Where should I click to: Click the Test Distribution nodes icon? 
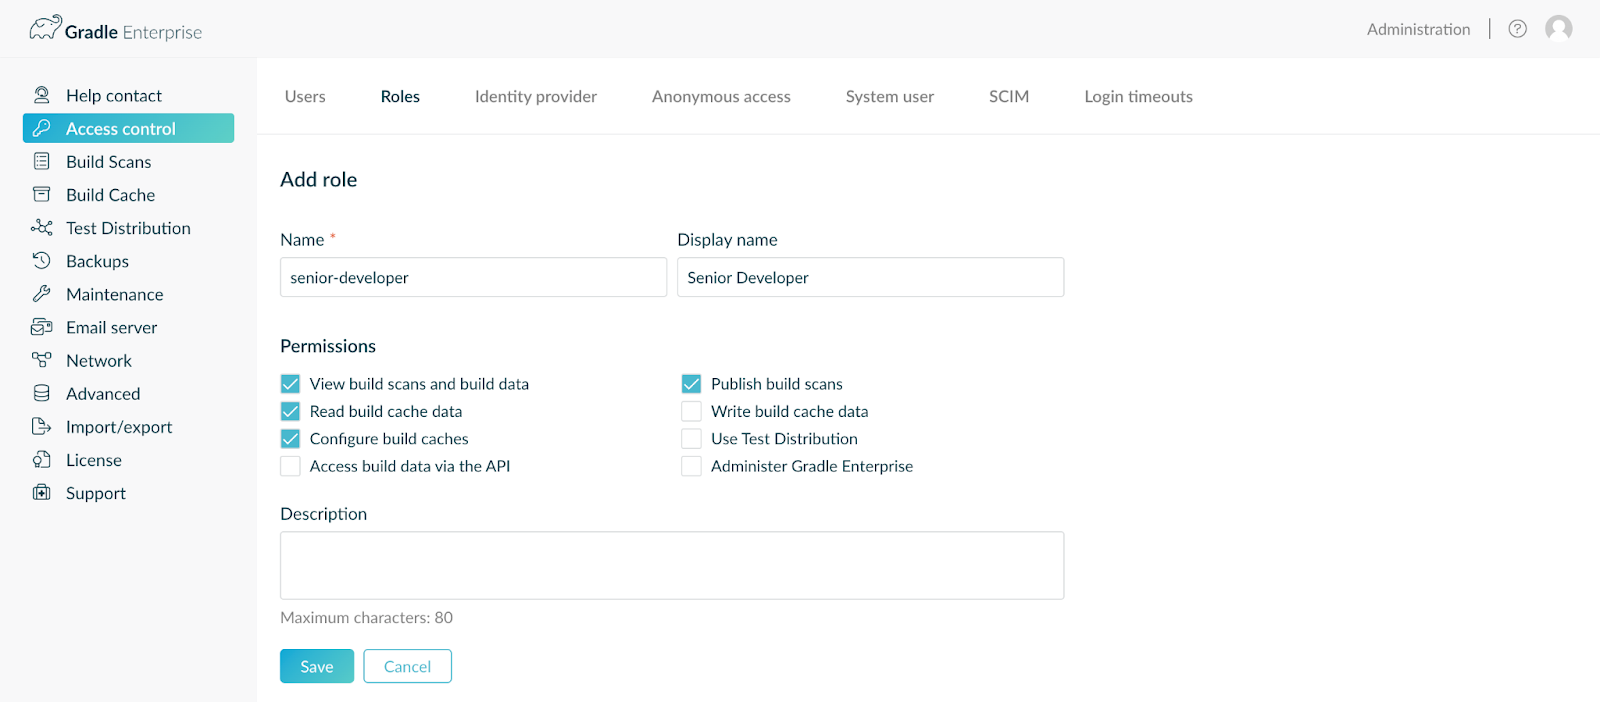click(x=42, y=227)
